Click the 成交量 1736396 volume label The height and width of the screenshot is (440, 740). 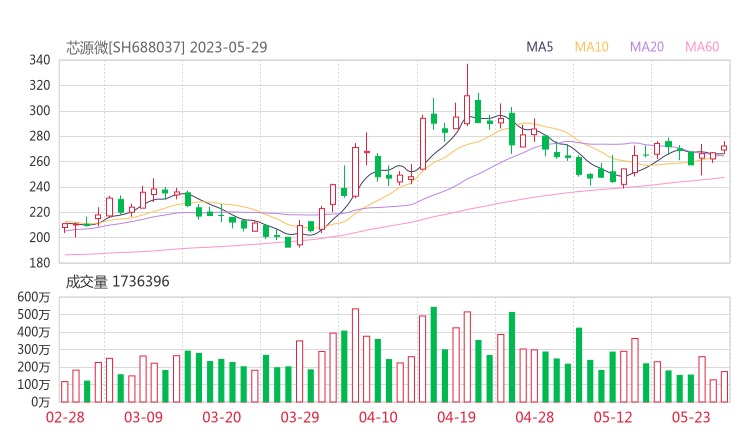[x=118, y=282]
